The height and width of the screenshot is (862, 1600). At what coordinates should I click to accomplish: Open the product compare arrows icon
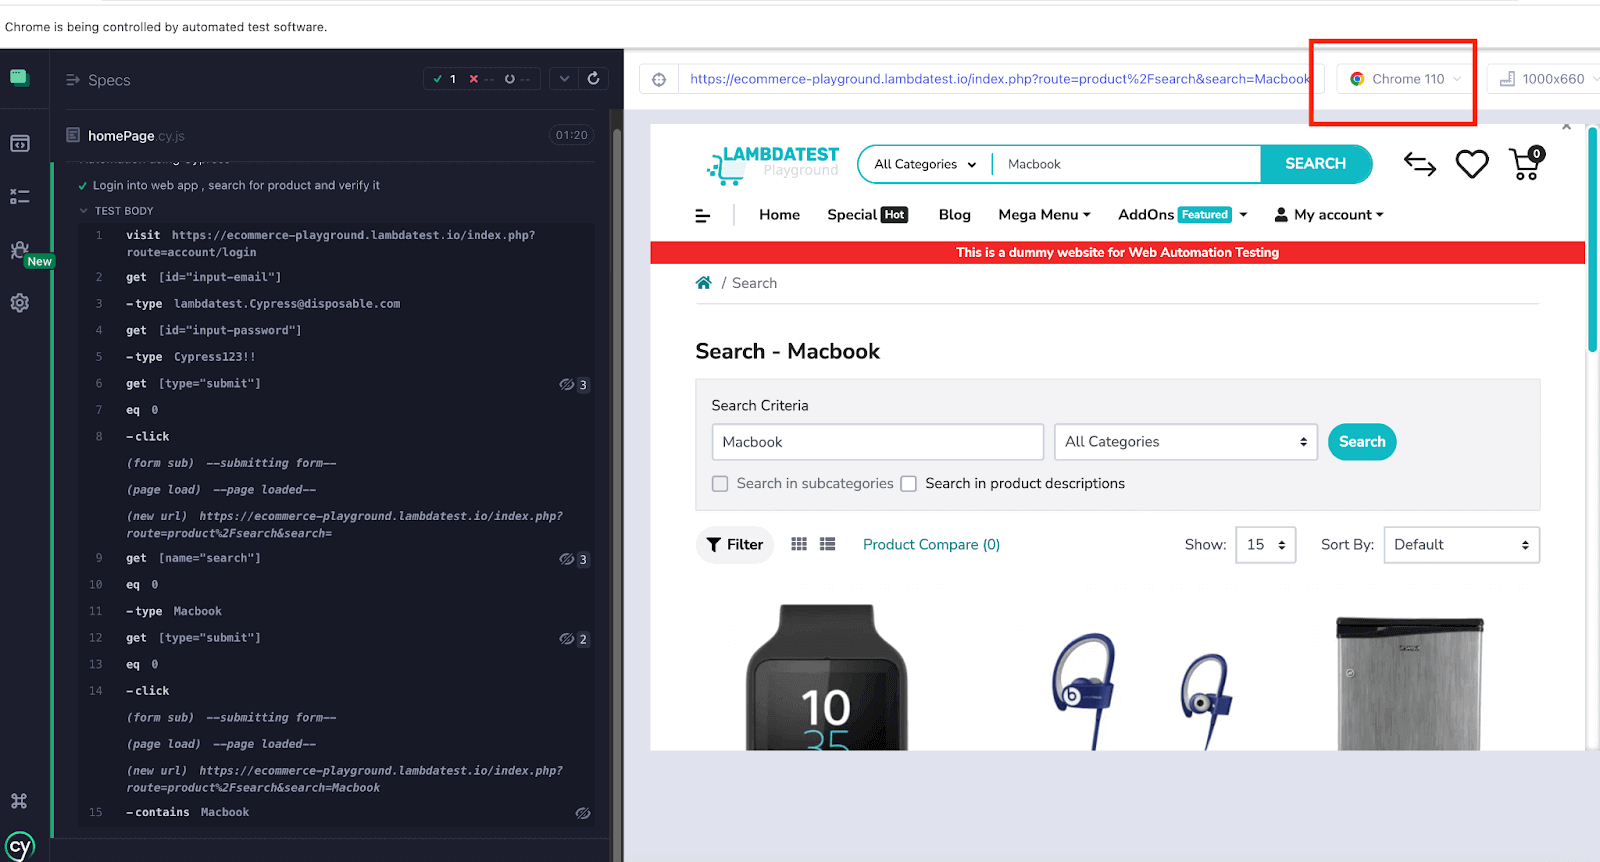point(1420,164)
